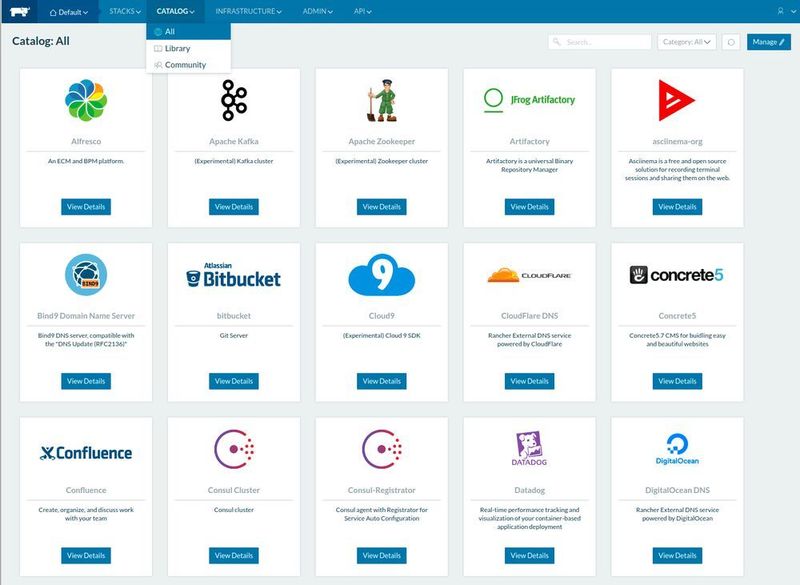View Details for Apache Zookeeper
The height and width of the screenshot is (585, 800).
[382, 207]
